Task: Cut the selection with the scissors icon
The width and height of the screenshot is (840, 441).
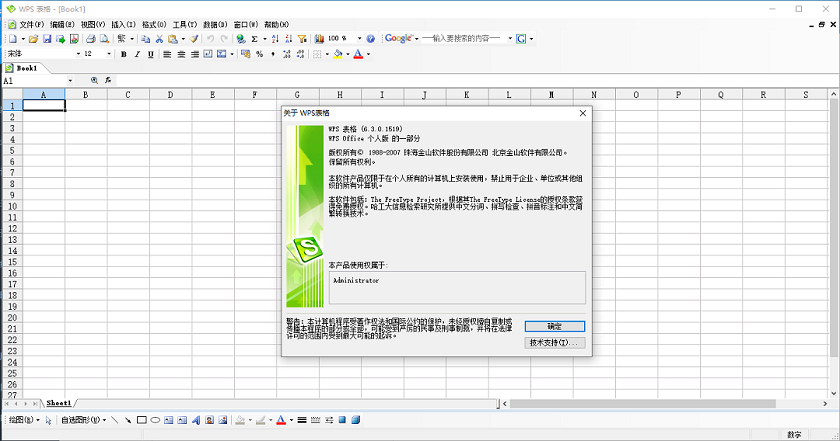Action: coord(159,39)
